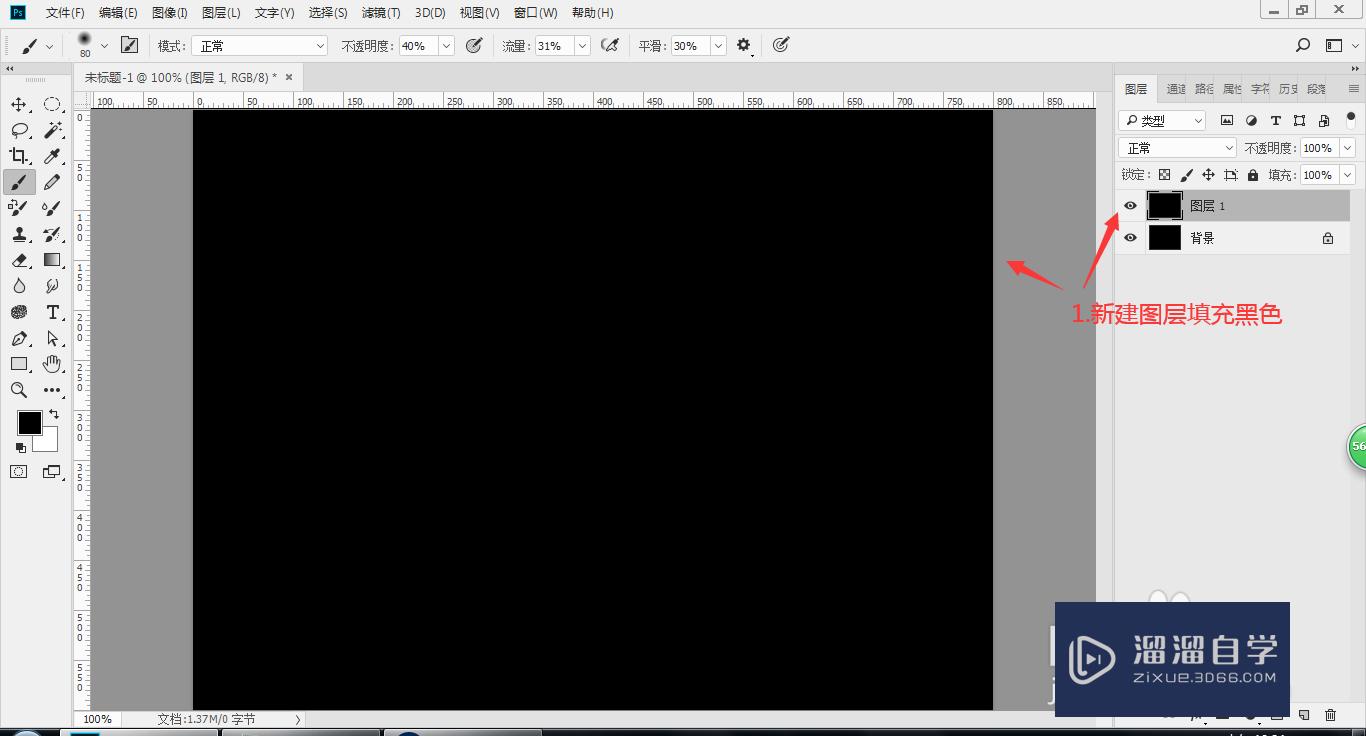The image size is (1366, 736).
Task: Switch to the 路径 panel tab
Action: pos(1204,89)
